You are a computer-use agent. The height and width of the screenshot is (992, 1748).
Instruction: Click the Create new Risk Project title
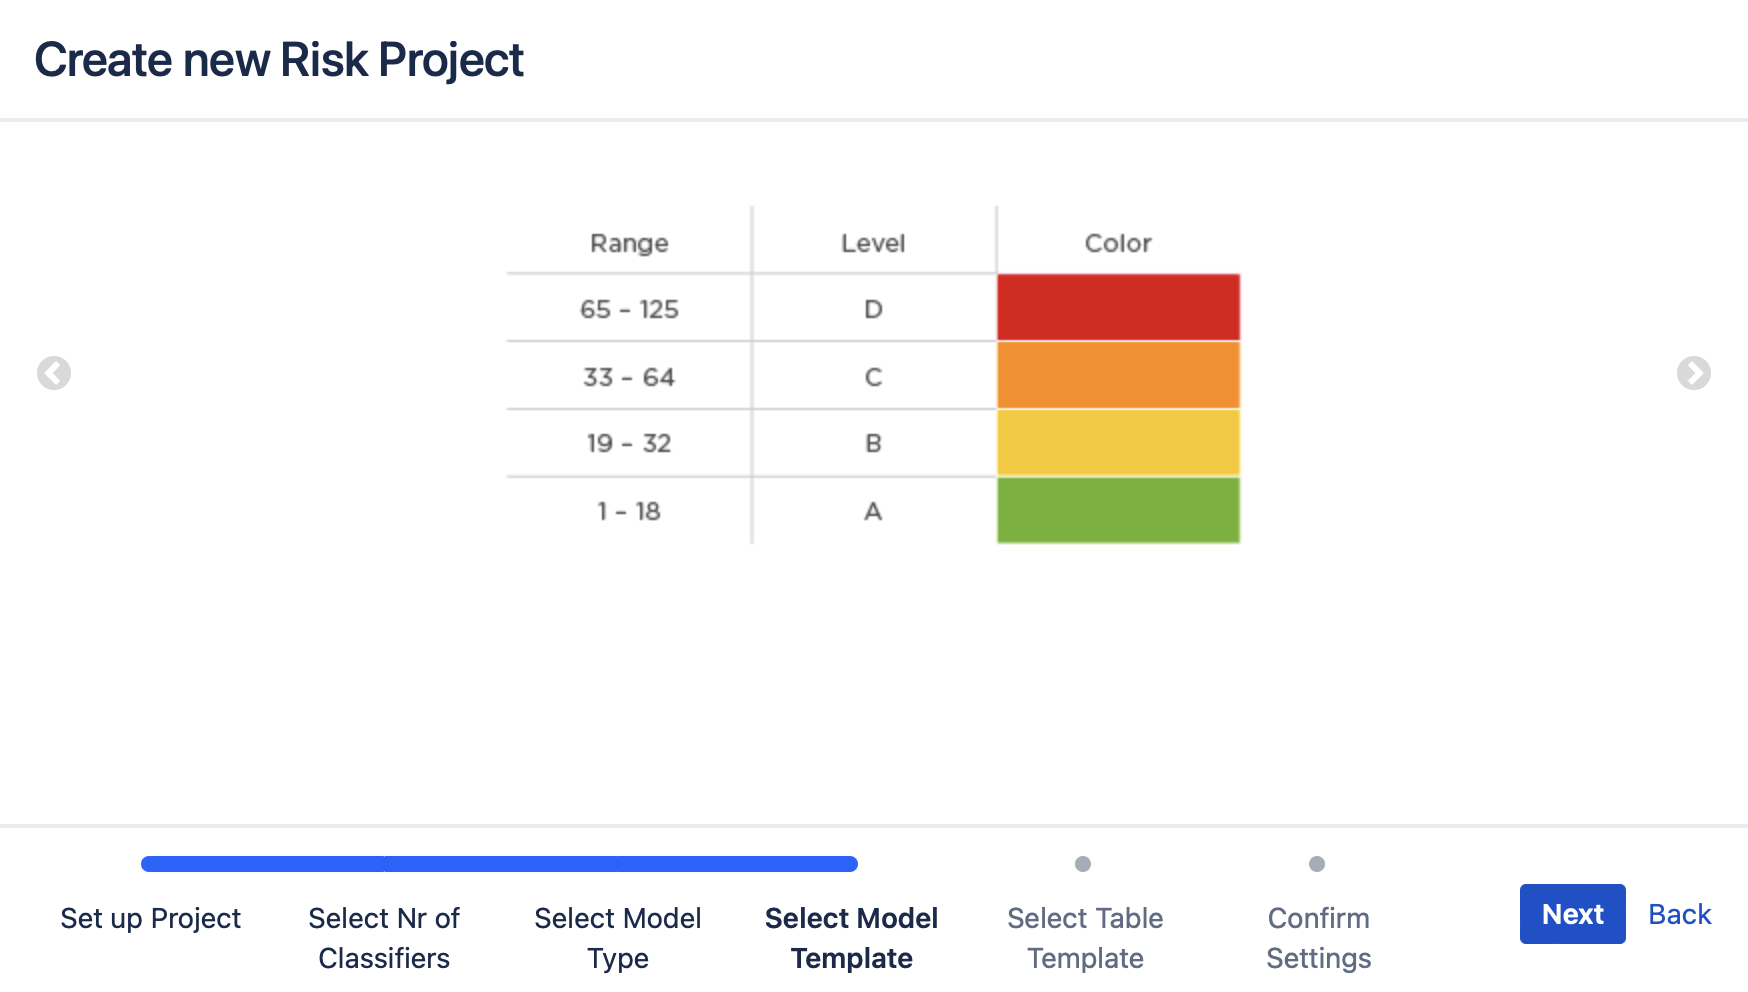click(x=279, y=60)
